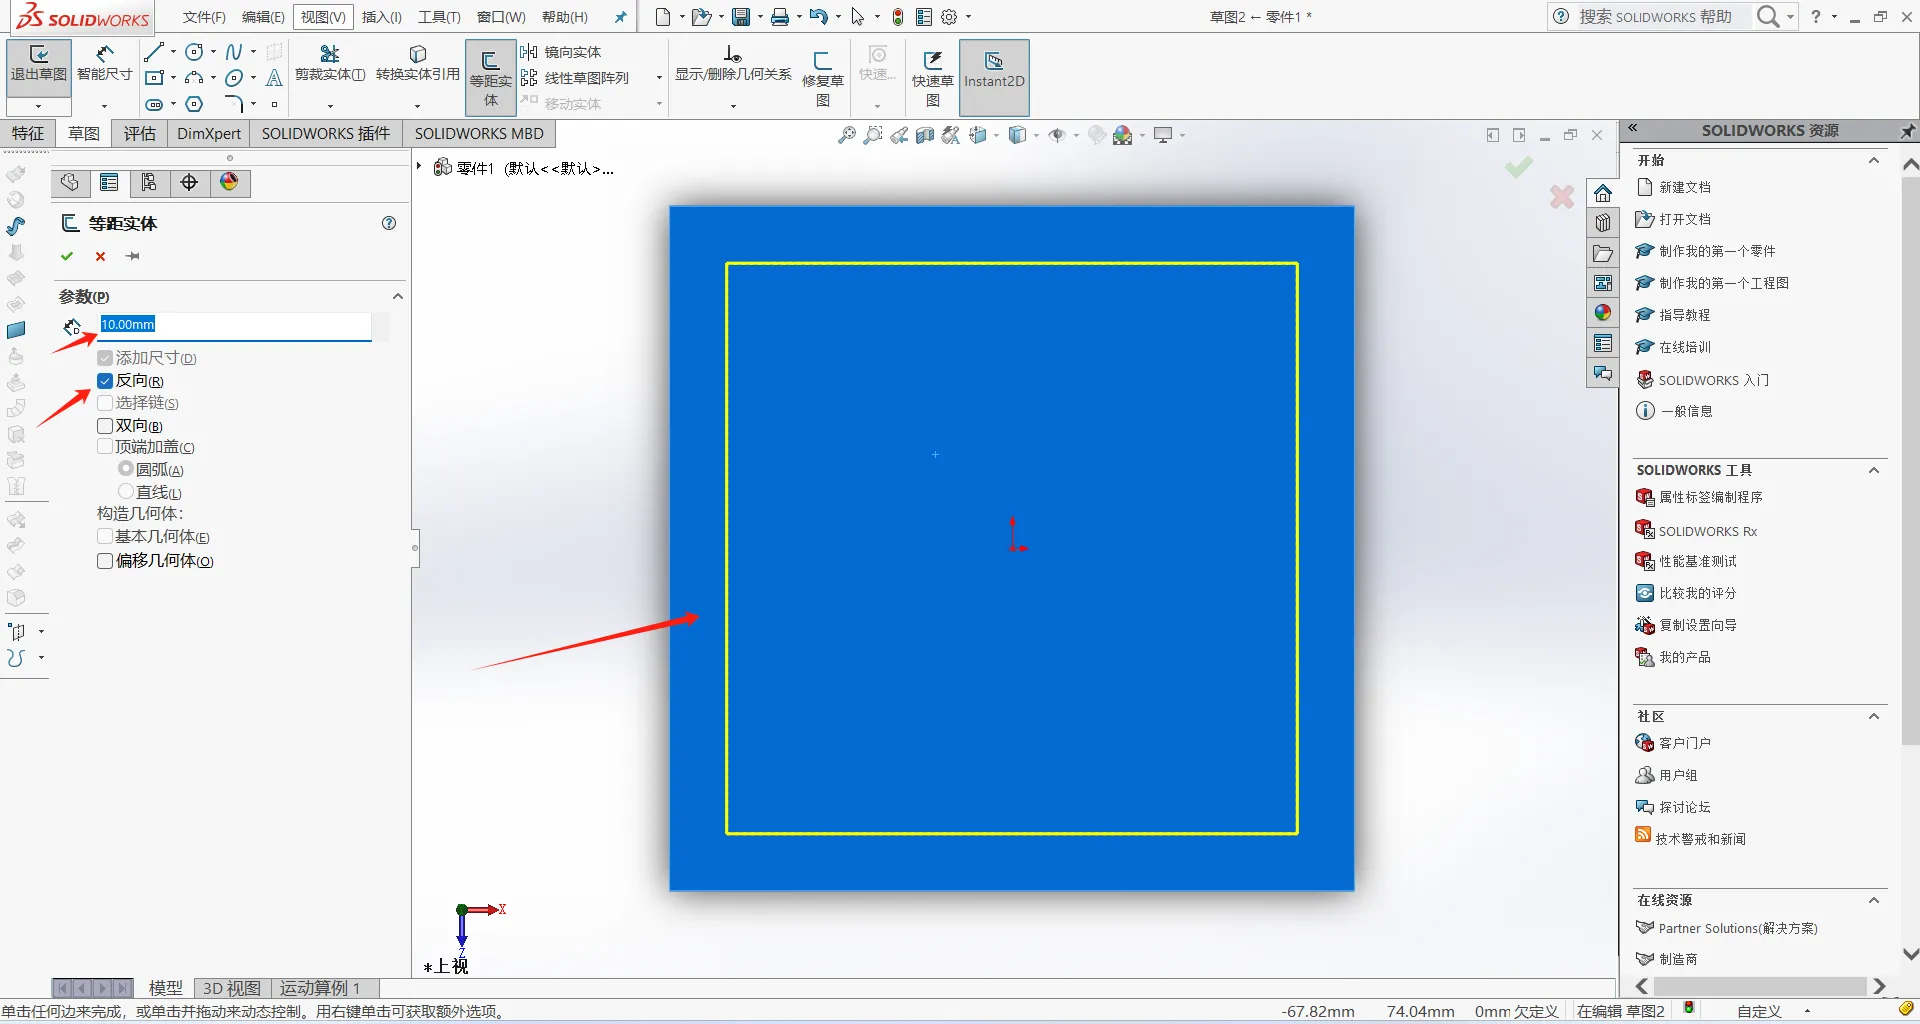Switch to the 特征 ribbon tab
Viewport: 1920px width, 1024px height.
pos(27,134)
